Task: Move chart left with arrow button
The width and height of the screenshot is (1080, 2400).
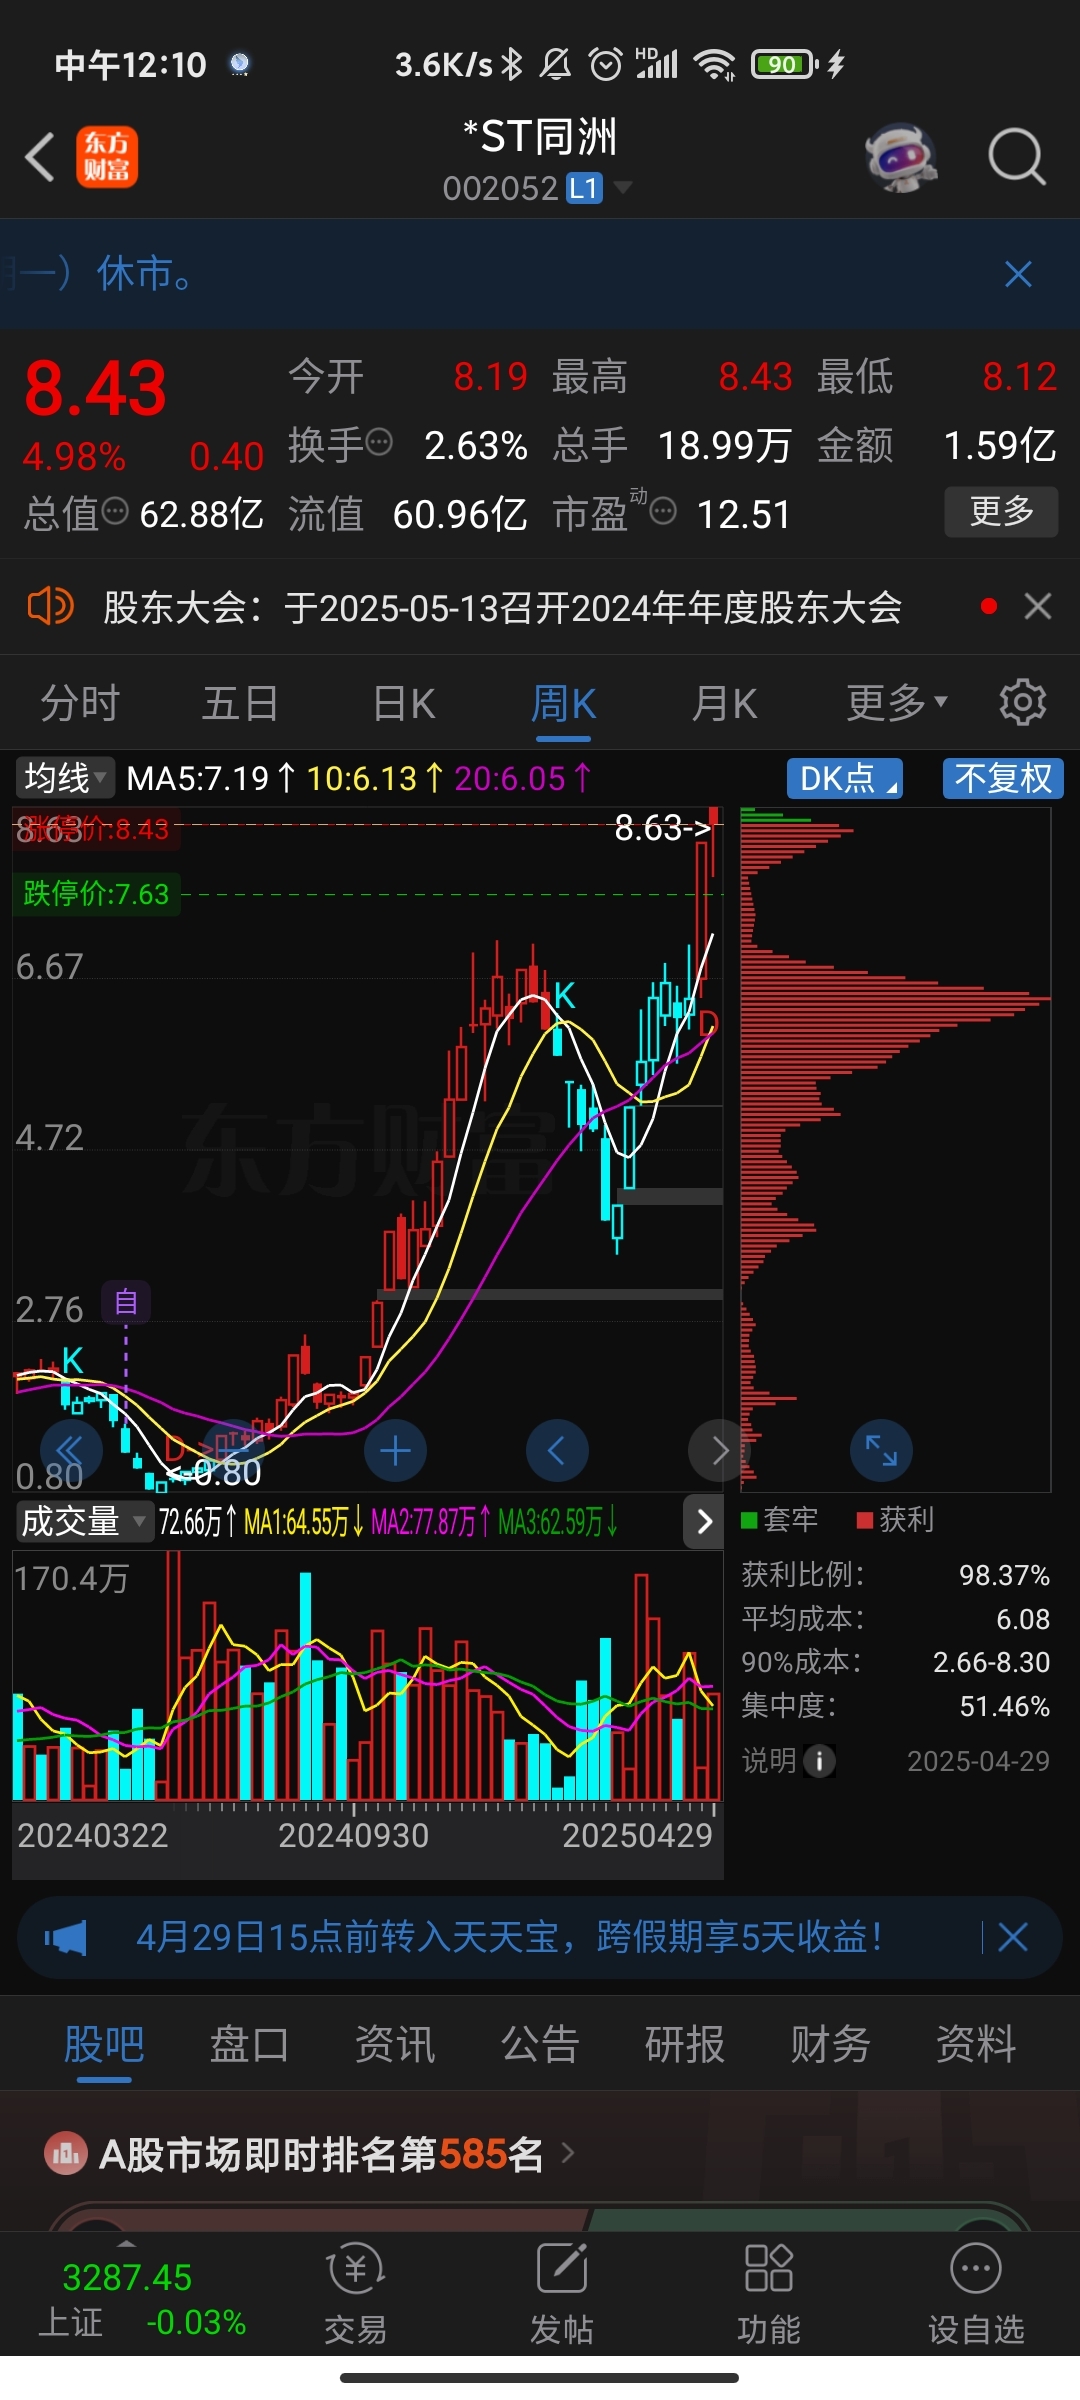Action: (x=557, y=1450)
